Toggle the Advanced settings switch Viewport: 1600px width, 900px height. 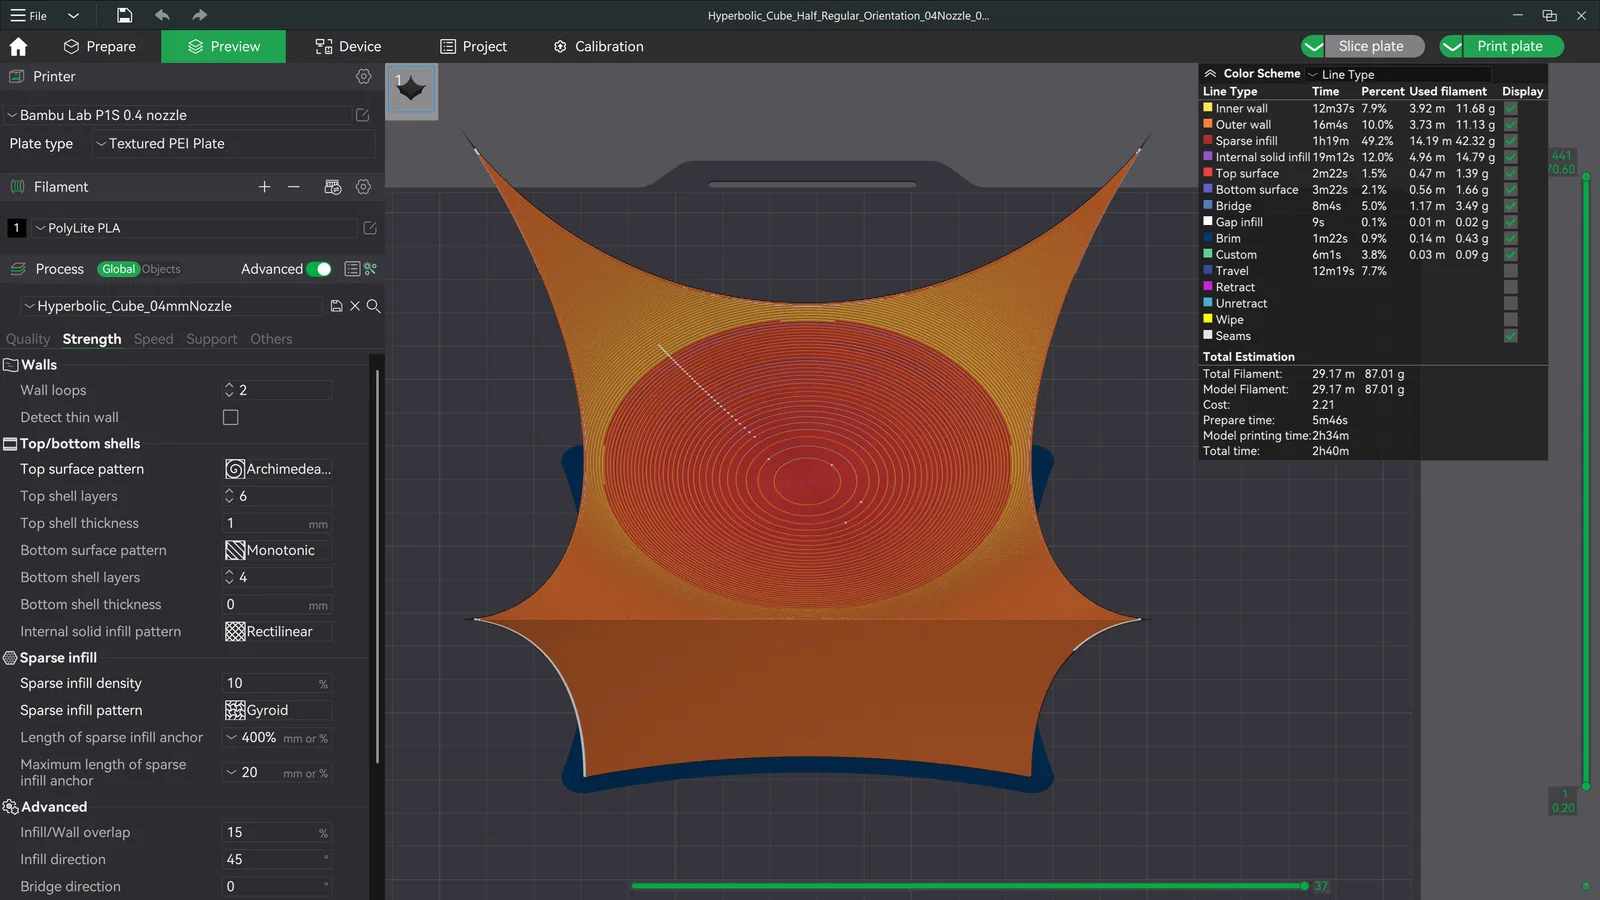[x=319, y=269]
